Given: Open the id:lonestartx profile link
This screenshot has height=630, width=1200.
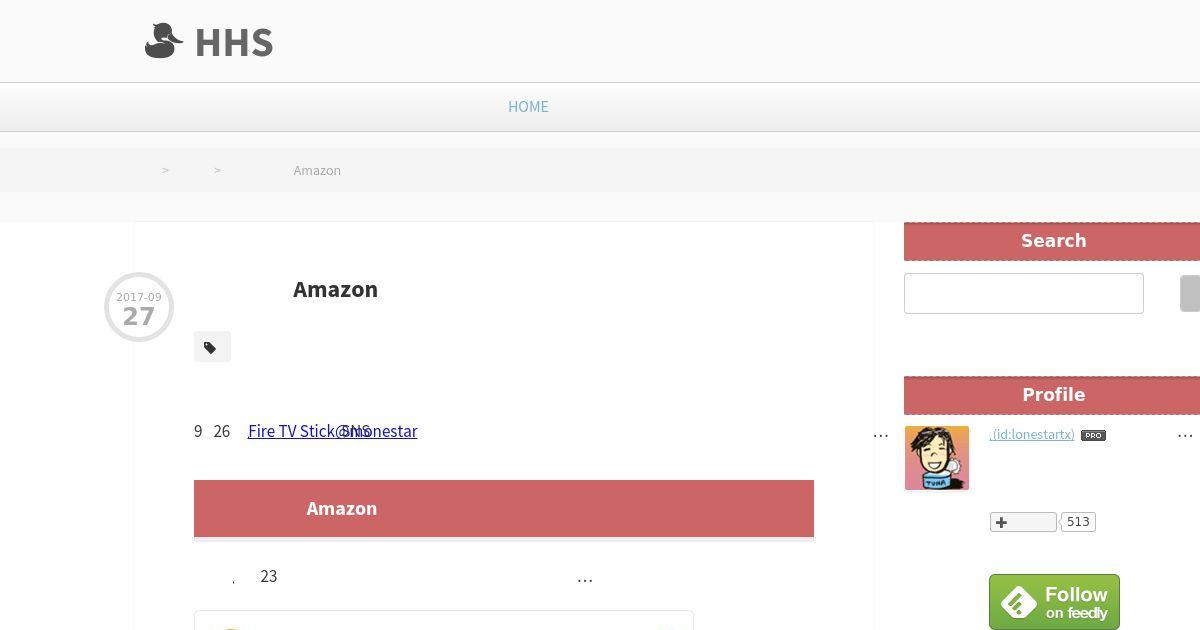Looking at the screenshot, I should tap(1032, 435).
